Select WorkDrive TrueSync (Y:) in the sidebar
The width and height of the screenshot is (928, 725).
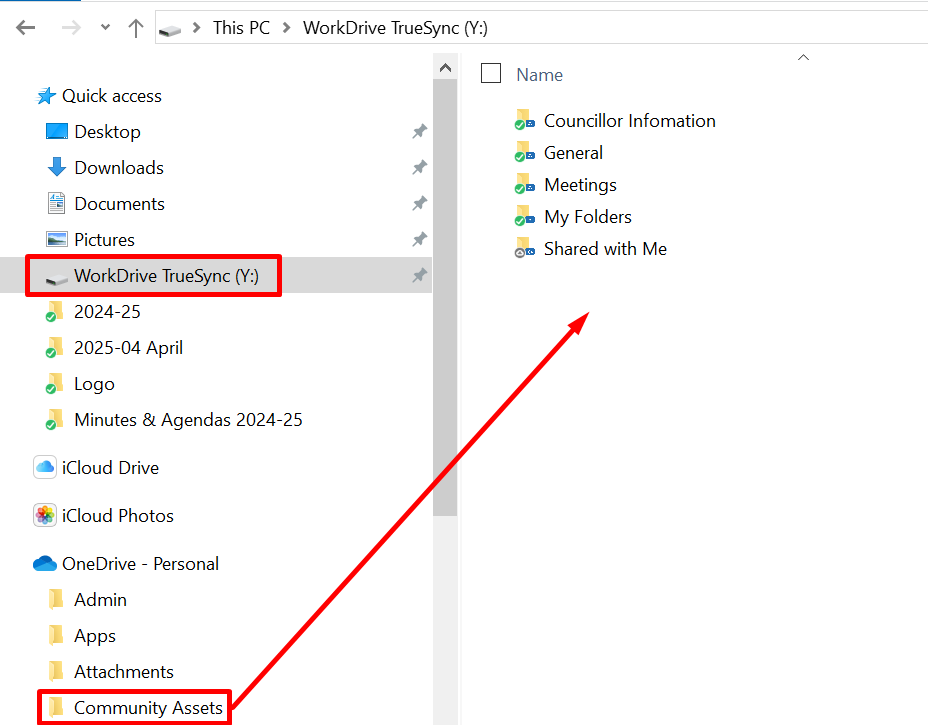click(166, 276)
